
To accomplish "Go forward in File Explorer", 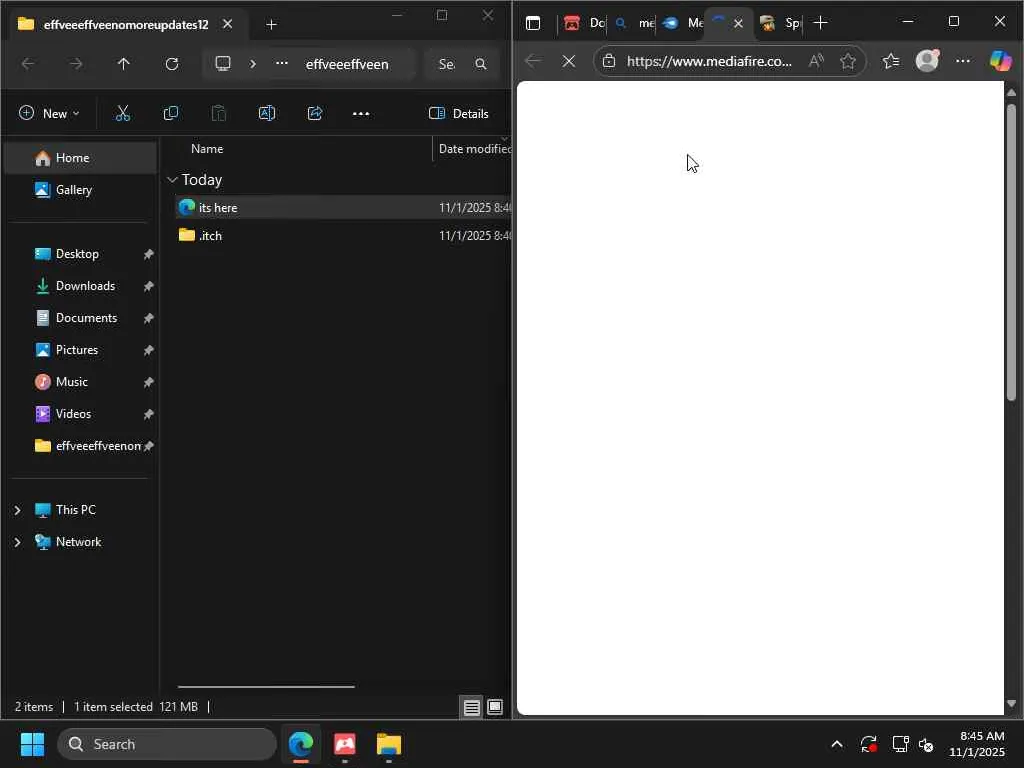I will 76,64.
